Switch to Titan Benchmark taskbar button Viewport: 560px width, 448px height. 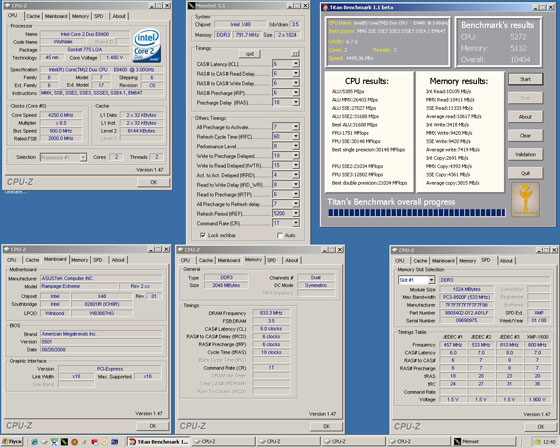pyautogui.click(x=159, y=442)
